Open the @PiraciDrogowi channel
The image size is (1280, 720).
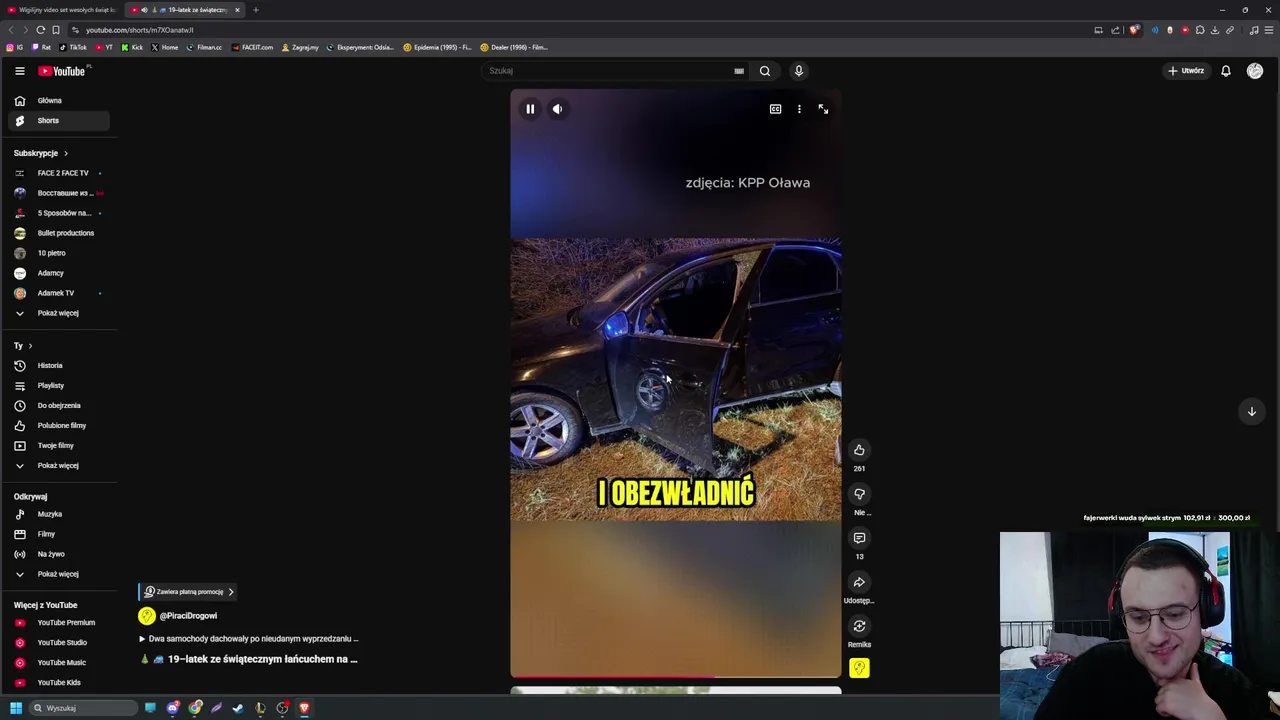(x=188, y=616)
